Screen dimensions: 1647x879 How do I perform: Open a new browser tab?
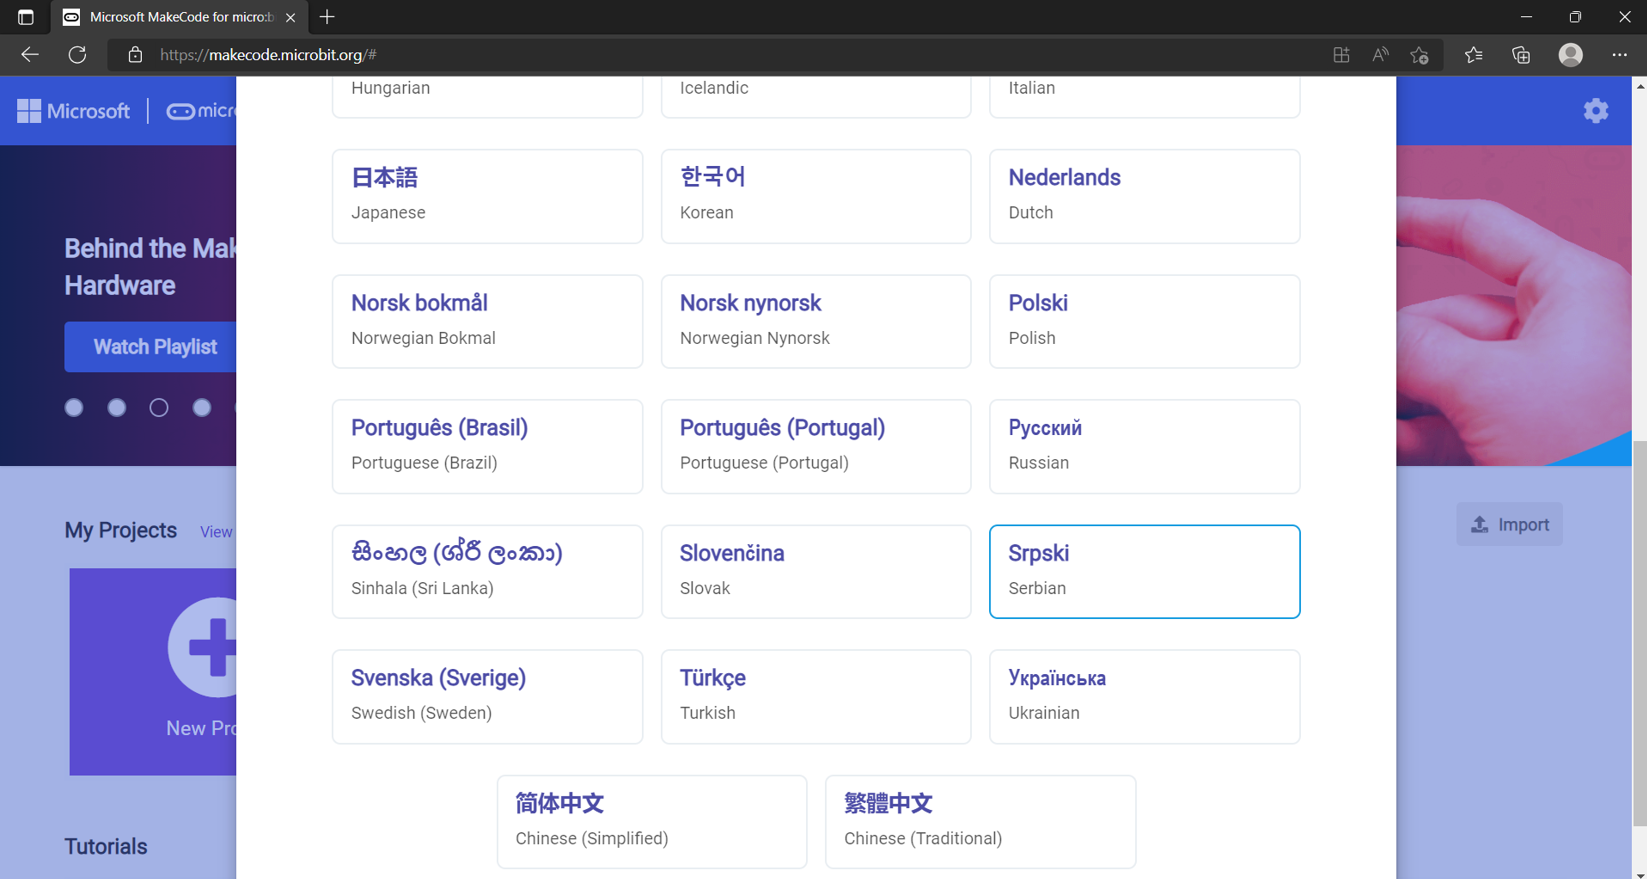click(x=327, y=17)
